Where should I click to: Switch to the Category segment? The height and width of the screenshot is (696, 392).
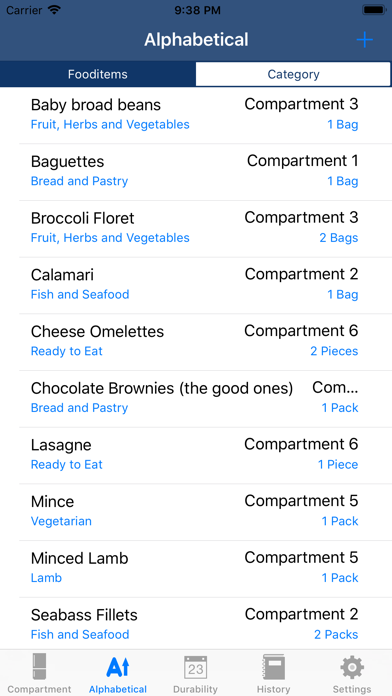[293, 74]
